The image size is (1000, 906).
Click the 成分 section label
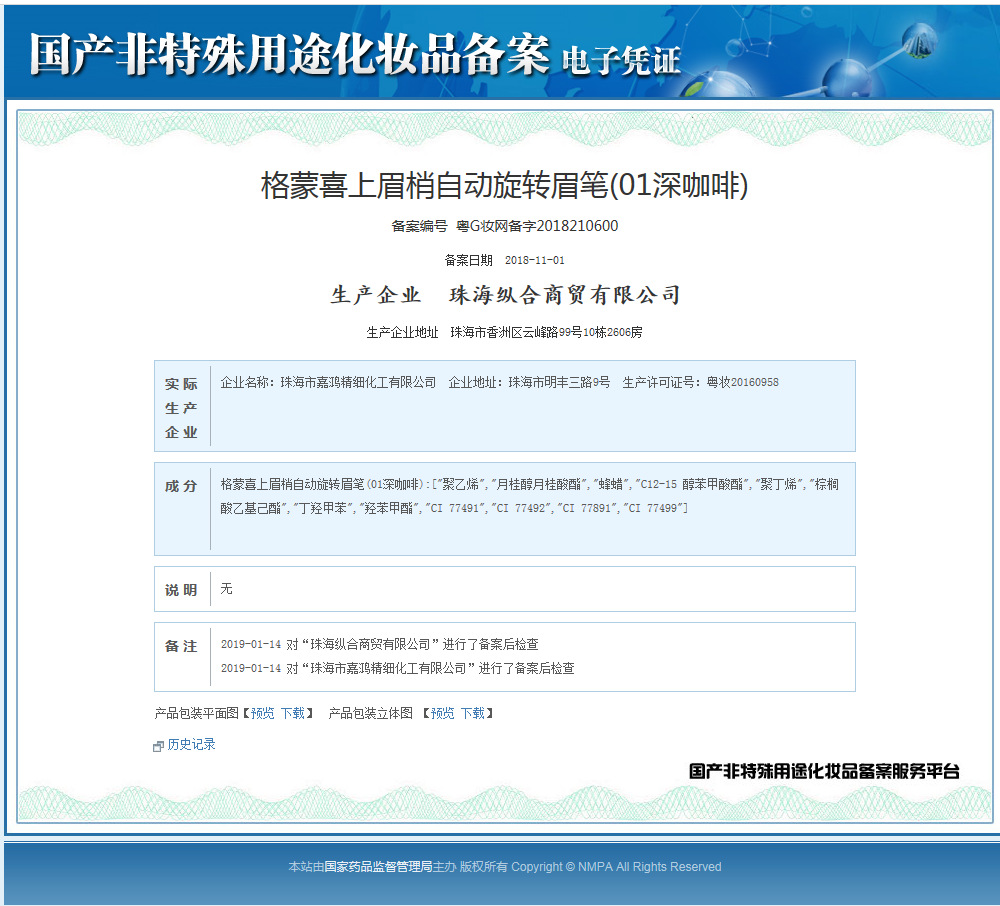click(181, 486)
